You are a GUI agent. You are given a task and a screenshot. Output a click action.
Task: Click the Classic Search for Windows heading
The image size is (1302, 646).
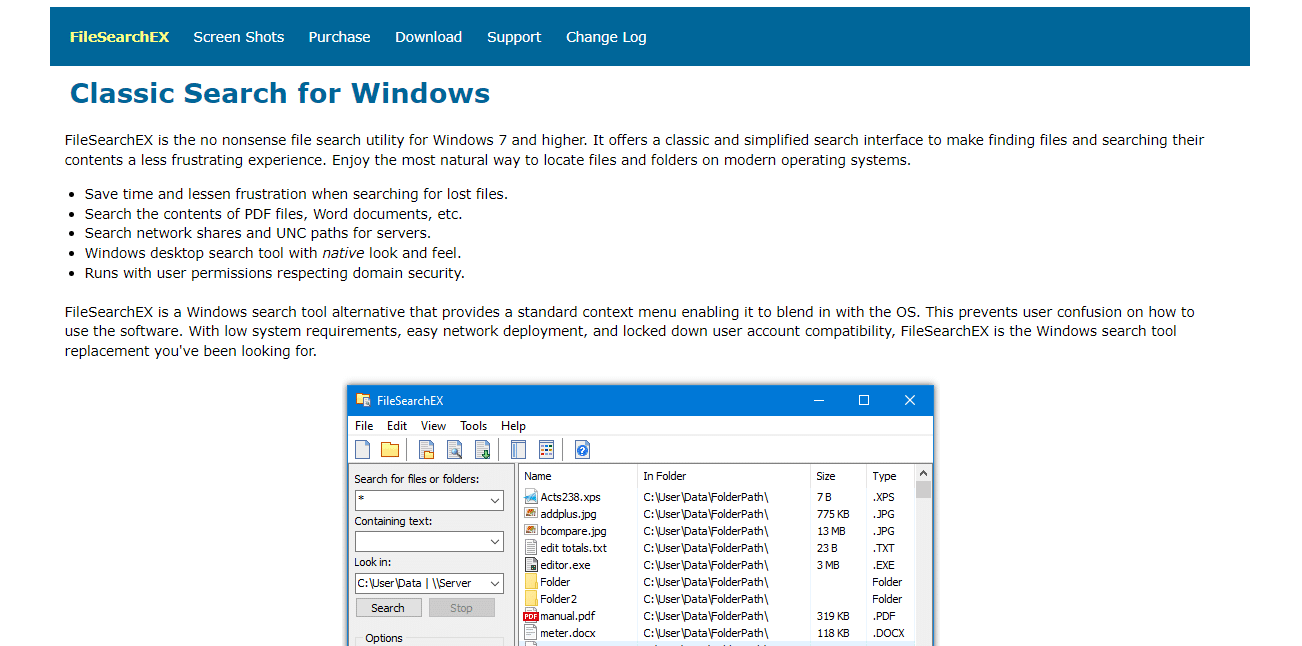pos(280,94)
